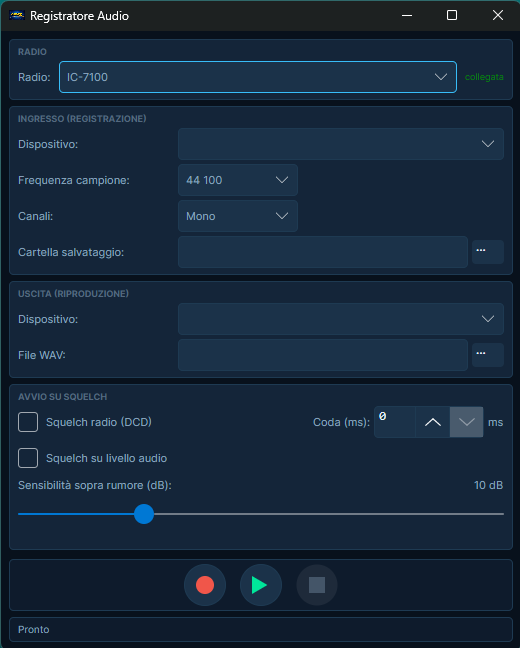Play the WAV file with green play button
This screenshot has width=520, height=648.
pyautogui.click(x=261, y=585)
